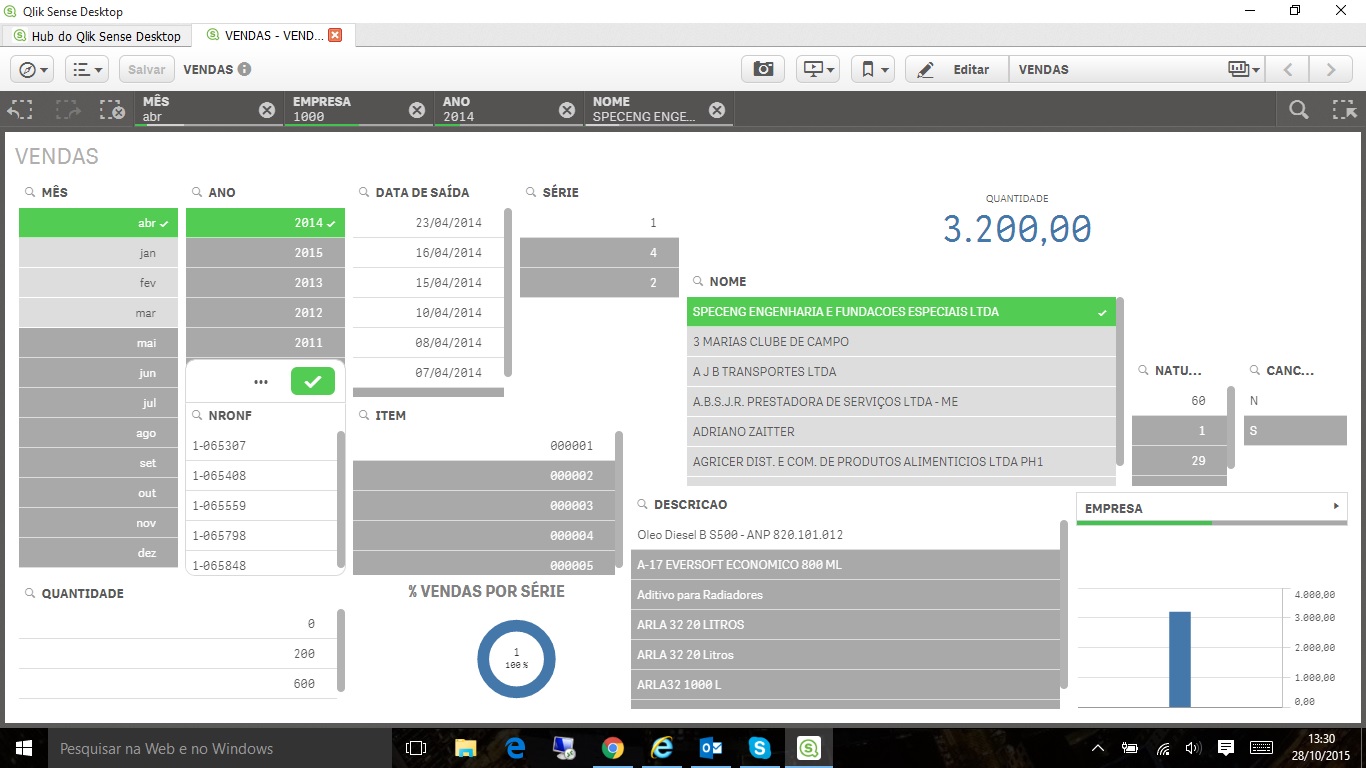The image size is (1366, 768).
Task: Go to next sheet arrow
Action: point(1330,69)
